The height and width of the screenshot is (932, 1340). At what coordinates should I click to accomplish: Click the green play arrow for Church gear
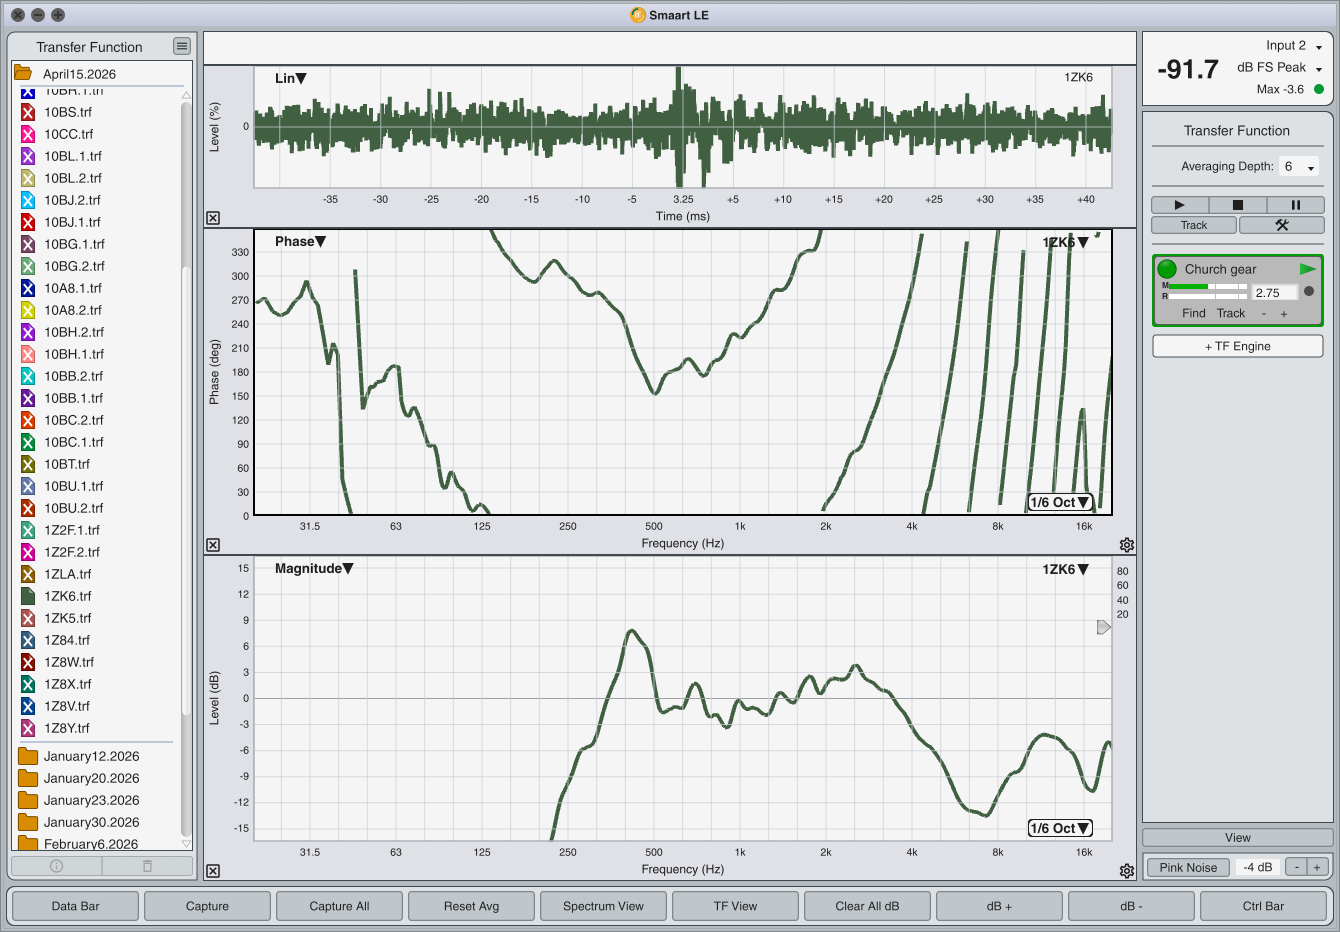(1308, 269)
